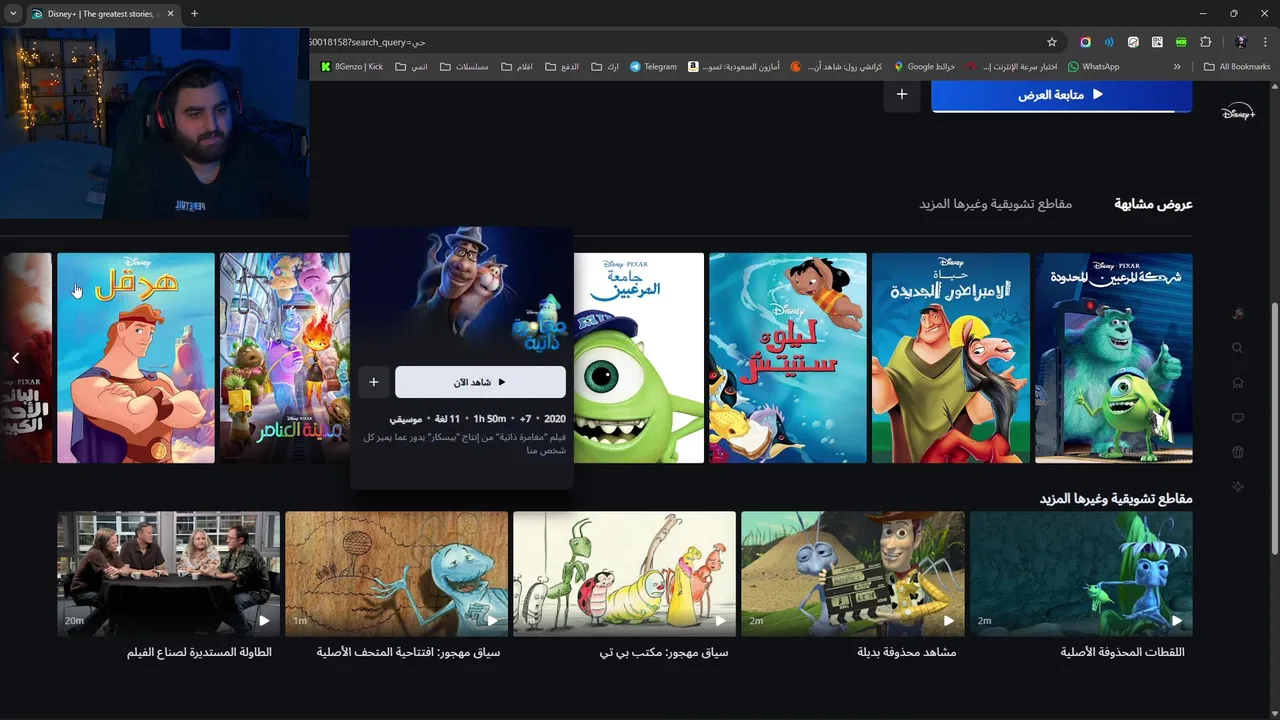Open the ليلو وستيتش poster
The height and width of the screenshot is (720, 1280).
(x=788, y=358)
